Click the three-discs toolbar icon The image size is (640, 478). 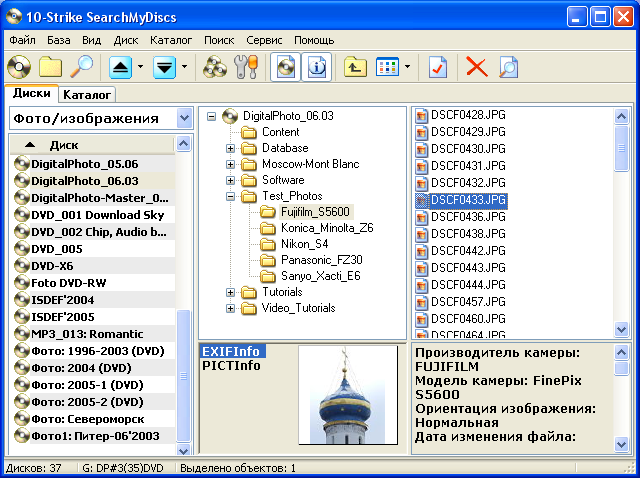(214, 67)
